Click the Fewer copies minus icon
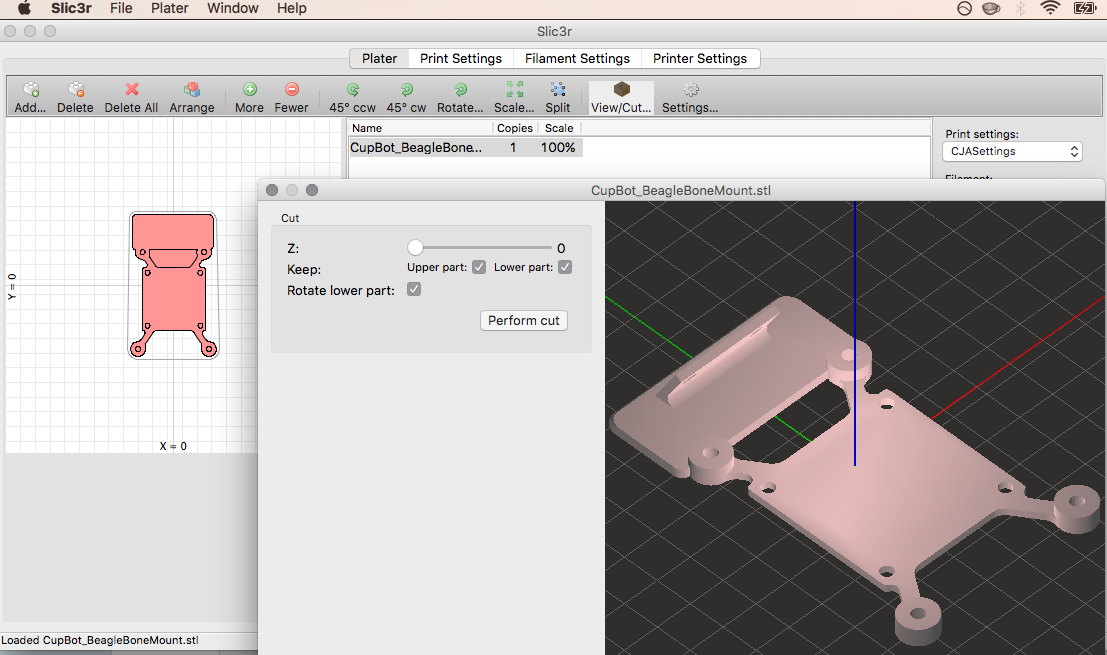 pos(292,90)
